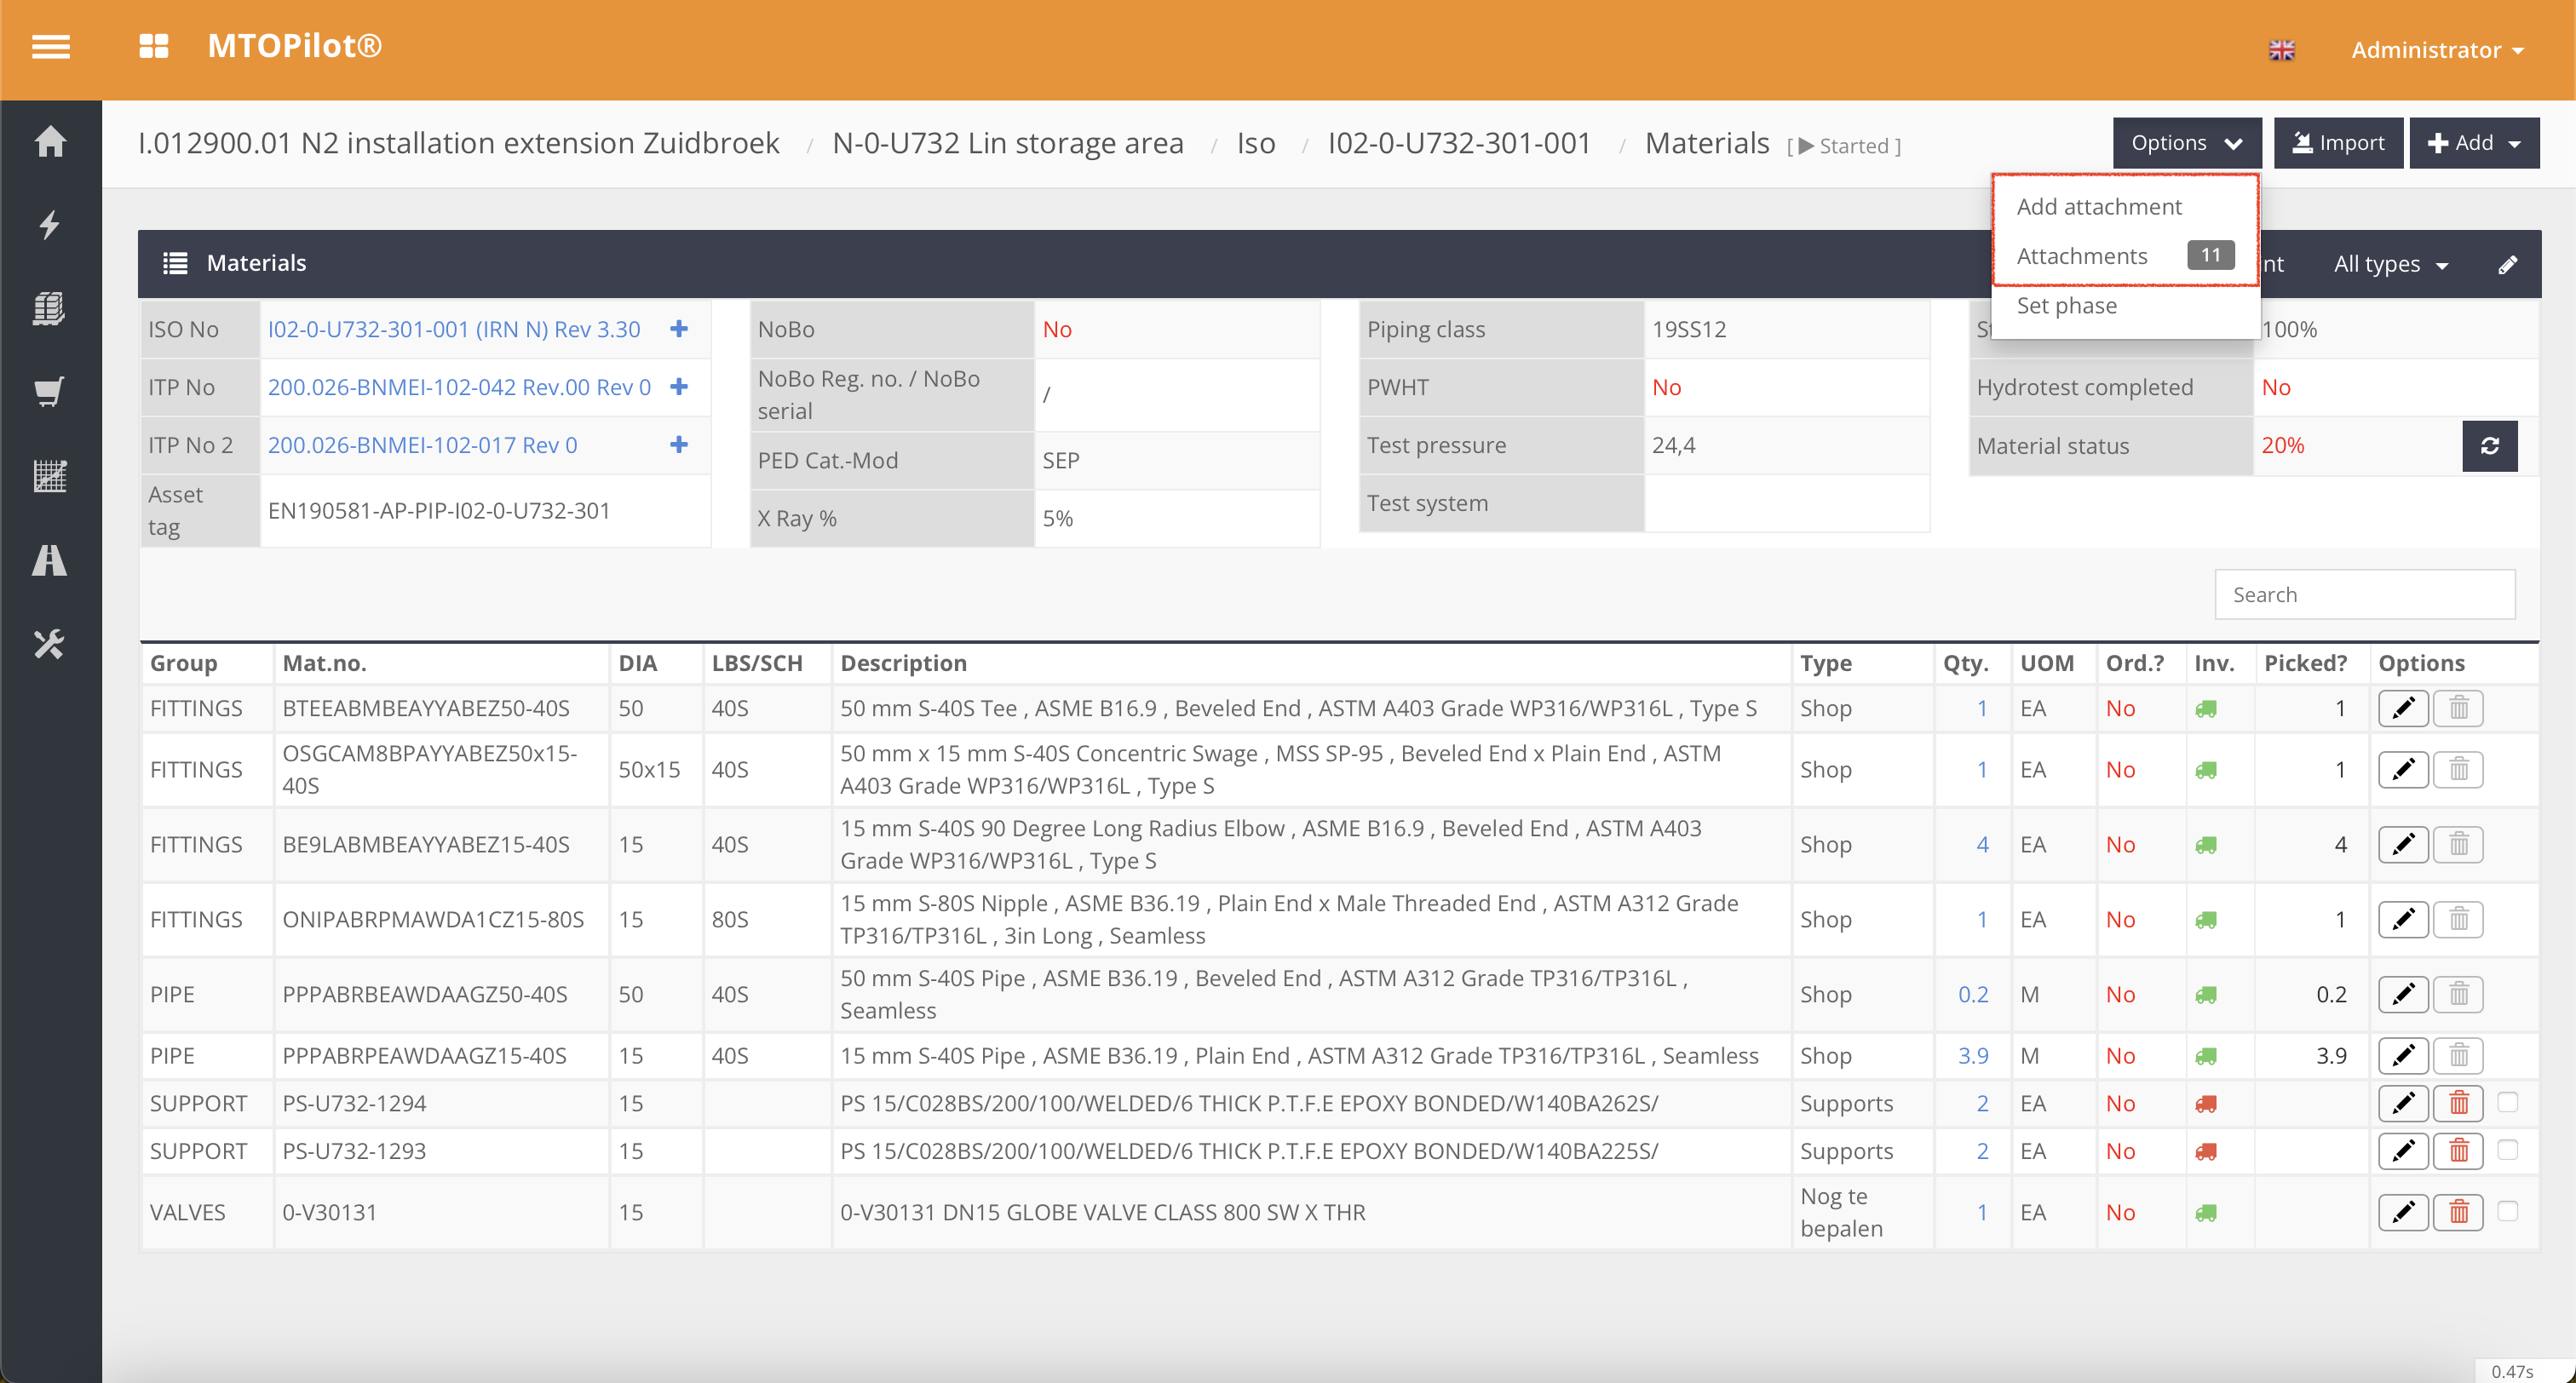This screenshot has height=1383, width=2576.
Task: Click plus icon next to ISO No
Action: pyautogui.click(x=679, y=329)
